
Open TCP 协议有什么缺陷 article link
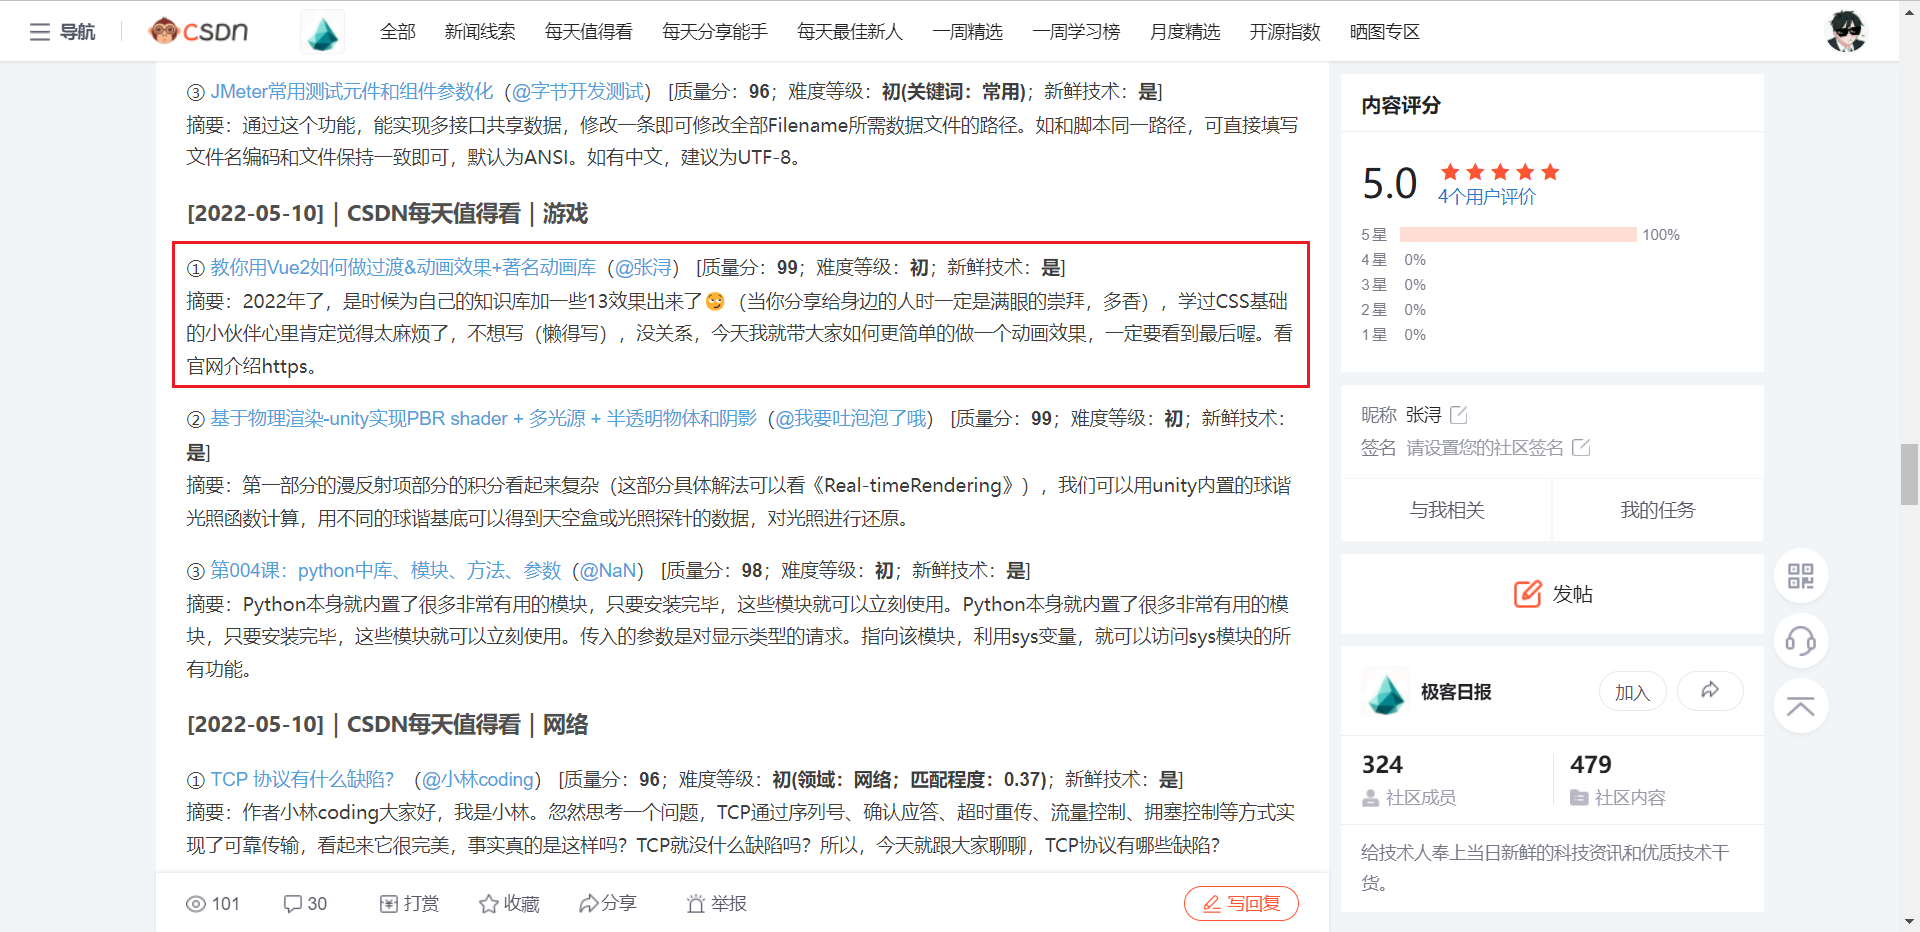[303, 780]
